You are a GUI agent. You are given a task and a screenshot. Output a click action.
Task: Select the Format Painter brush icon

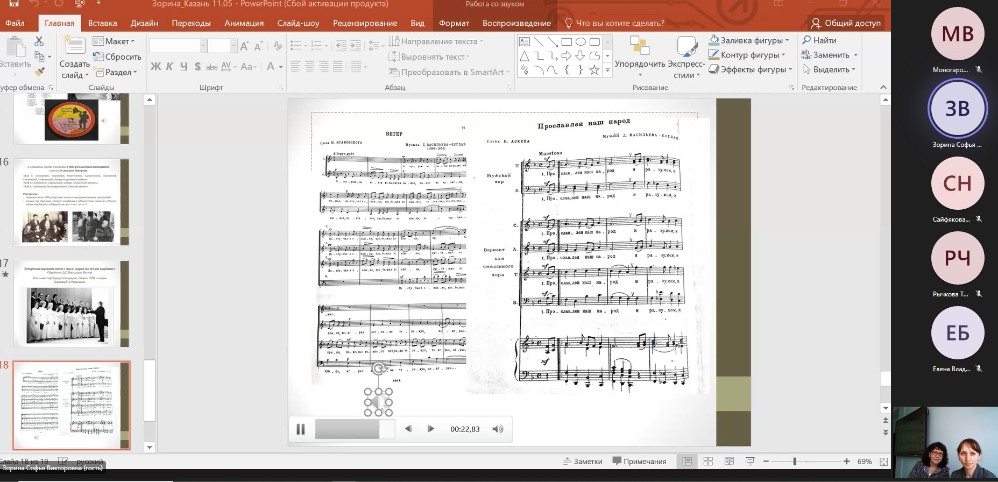click(x=40, y=71)
